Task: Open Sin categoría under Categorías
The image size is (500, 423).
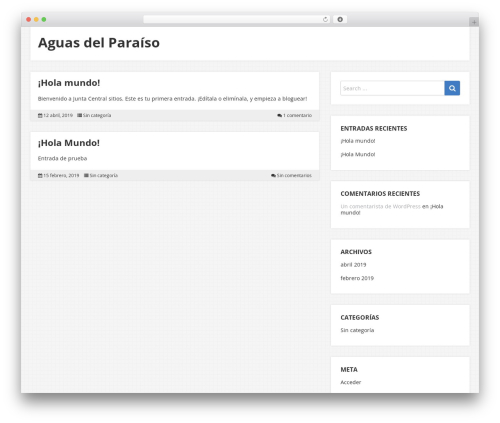Action: click(x=357, y=330)
